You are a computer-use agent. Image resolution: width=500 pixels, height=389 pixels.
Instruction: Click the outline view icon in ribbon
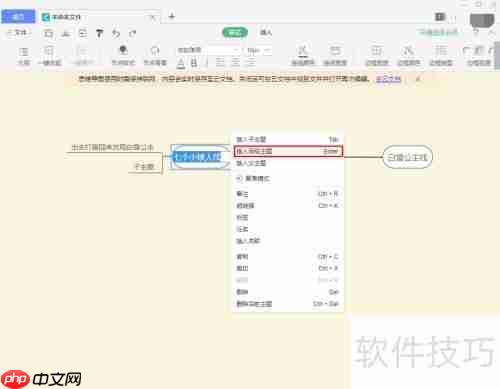tap(23, 56)
